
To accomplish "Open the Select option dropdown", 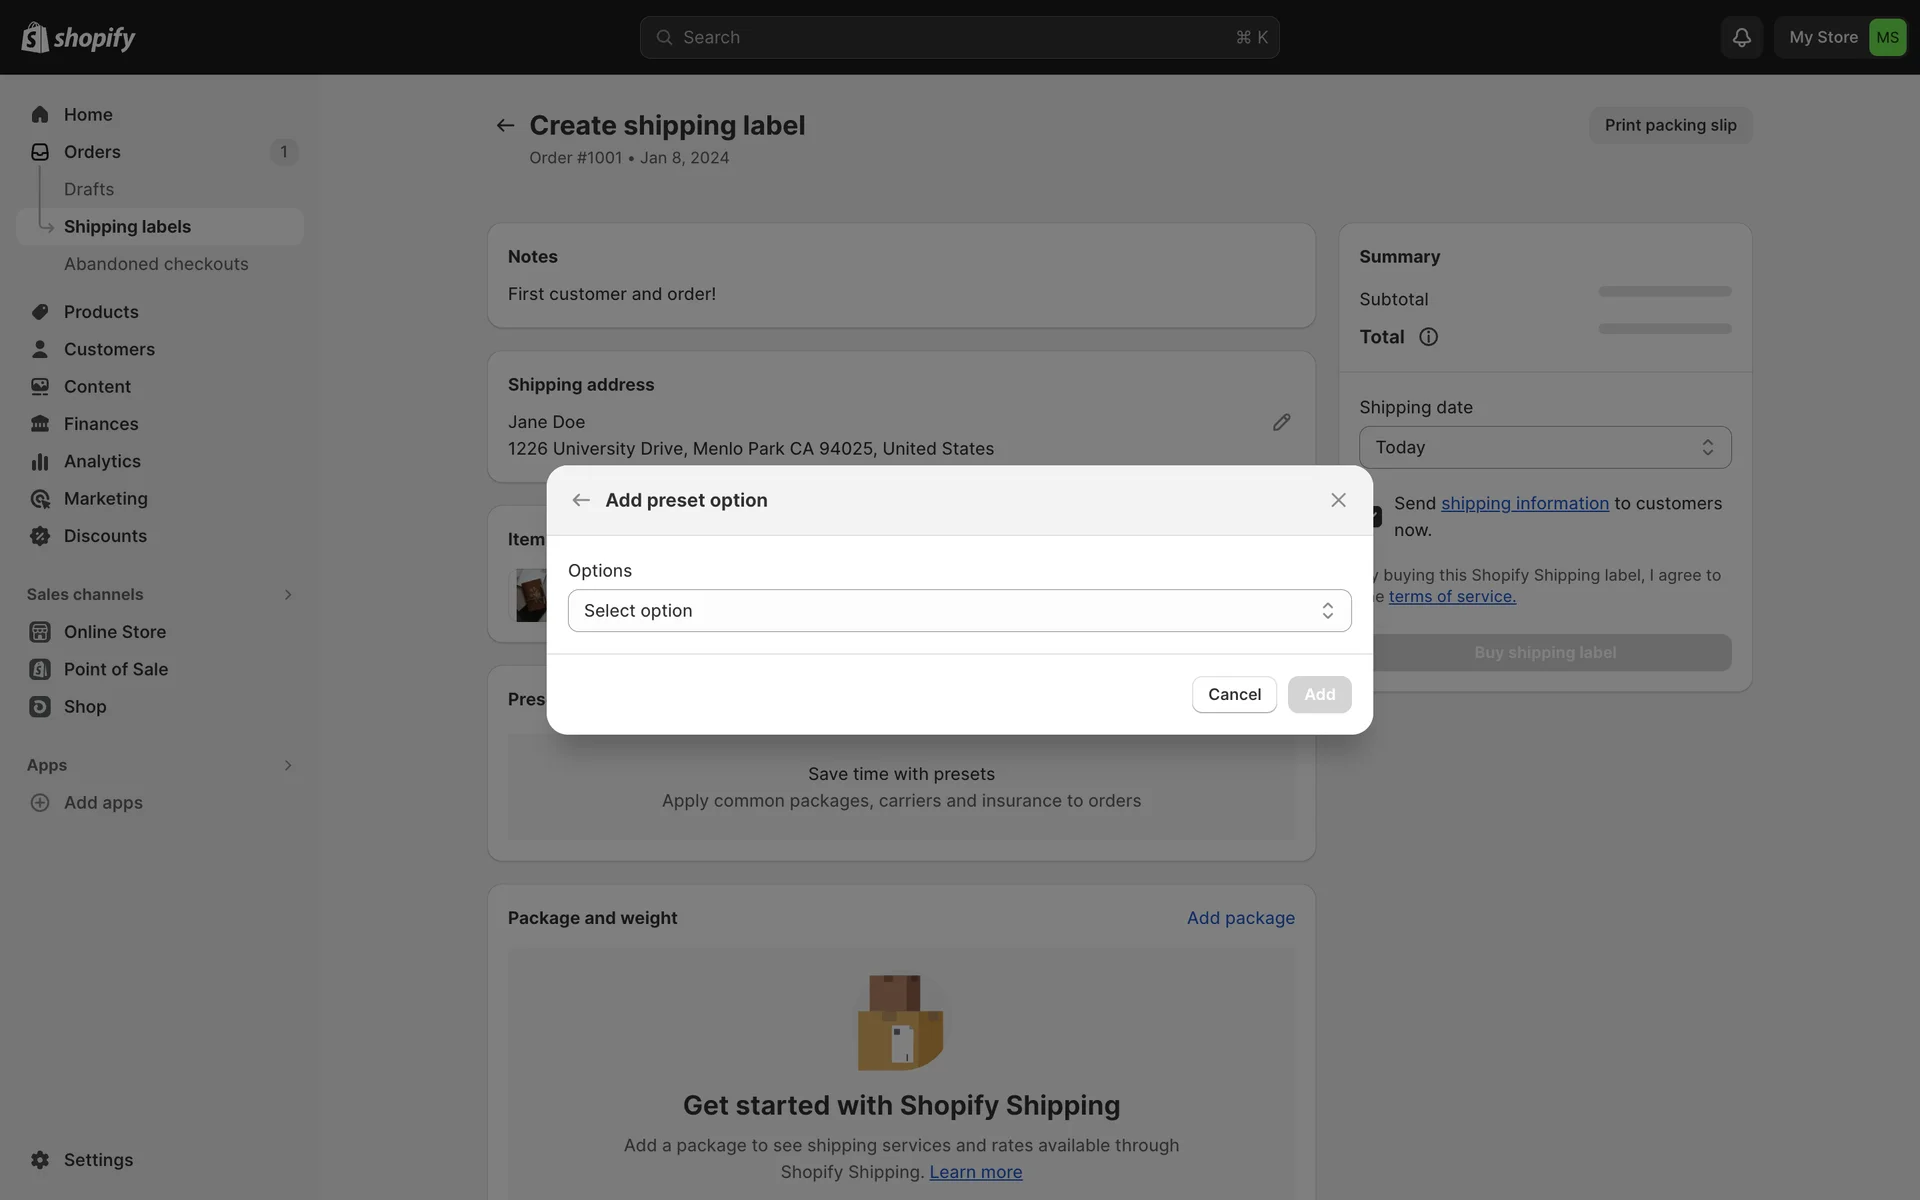I will pos(959,610).
